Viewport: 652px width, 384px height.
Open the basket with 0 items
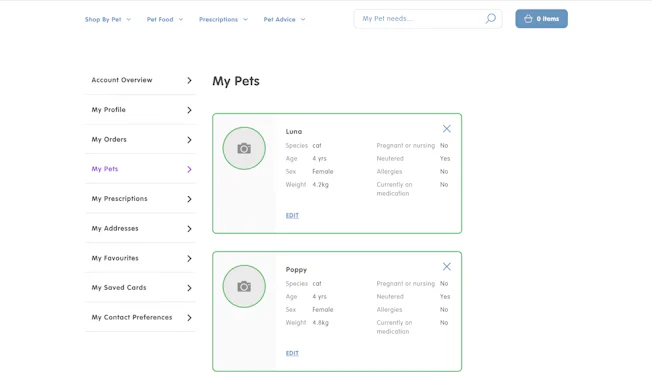coord(541,19)
